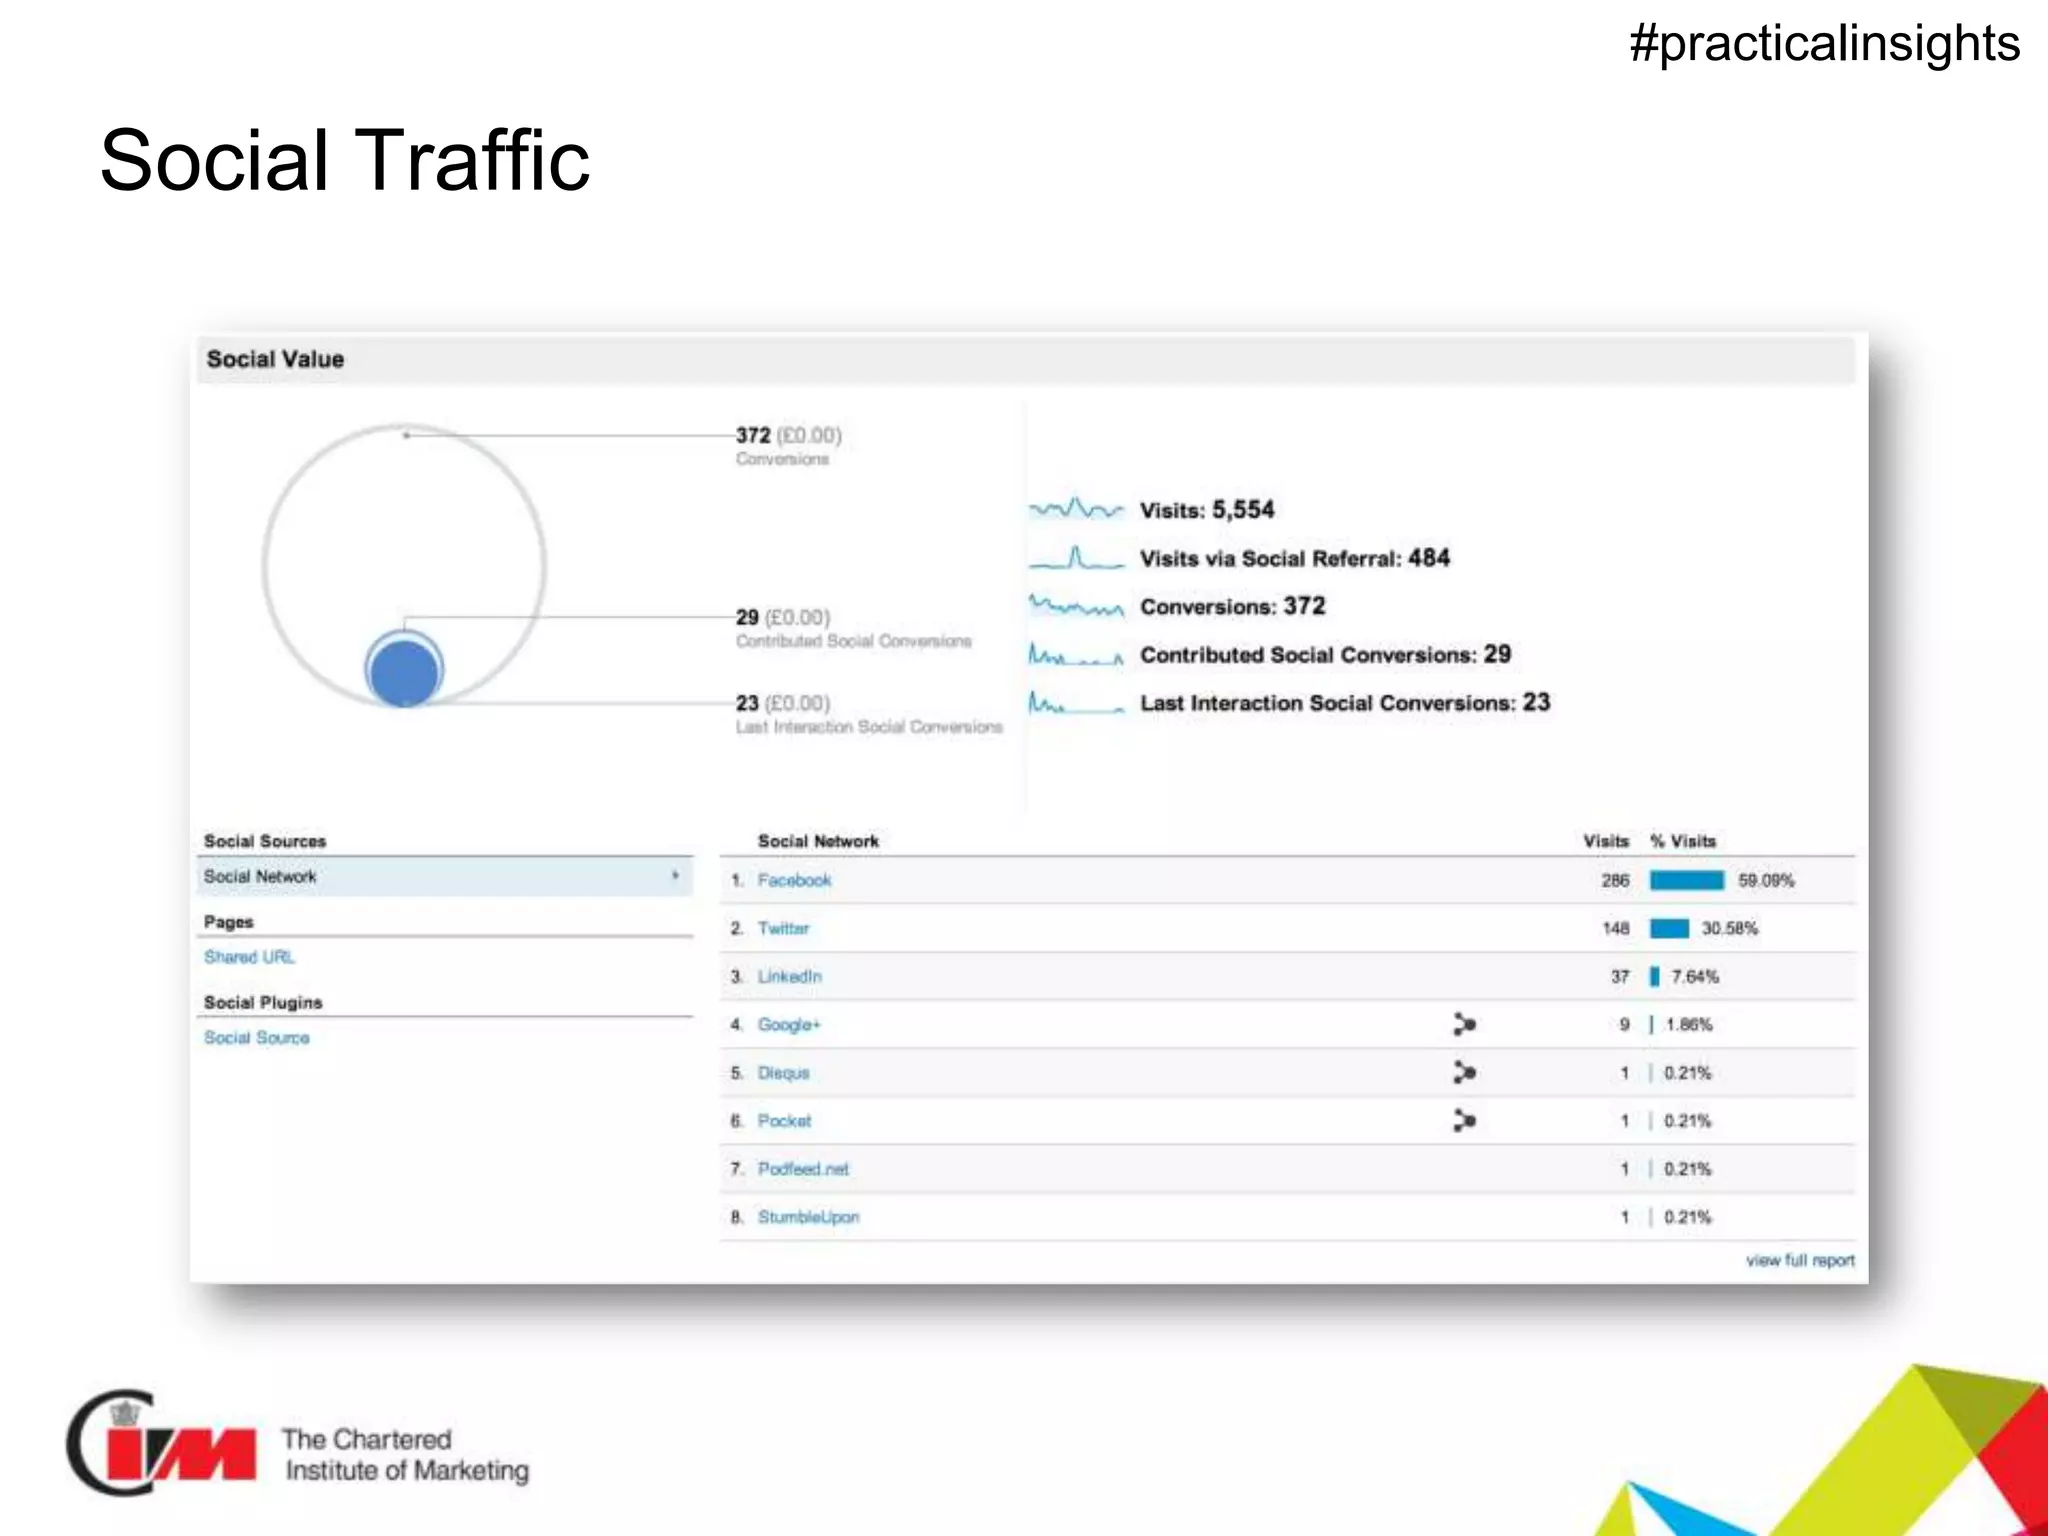Select the Social Network row under Social Sources
The image size is (2048, 1536).
point(444,876)
